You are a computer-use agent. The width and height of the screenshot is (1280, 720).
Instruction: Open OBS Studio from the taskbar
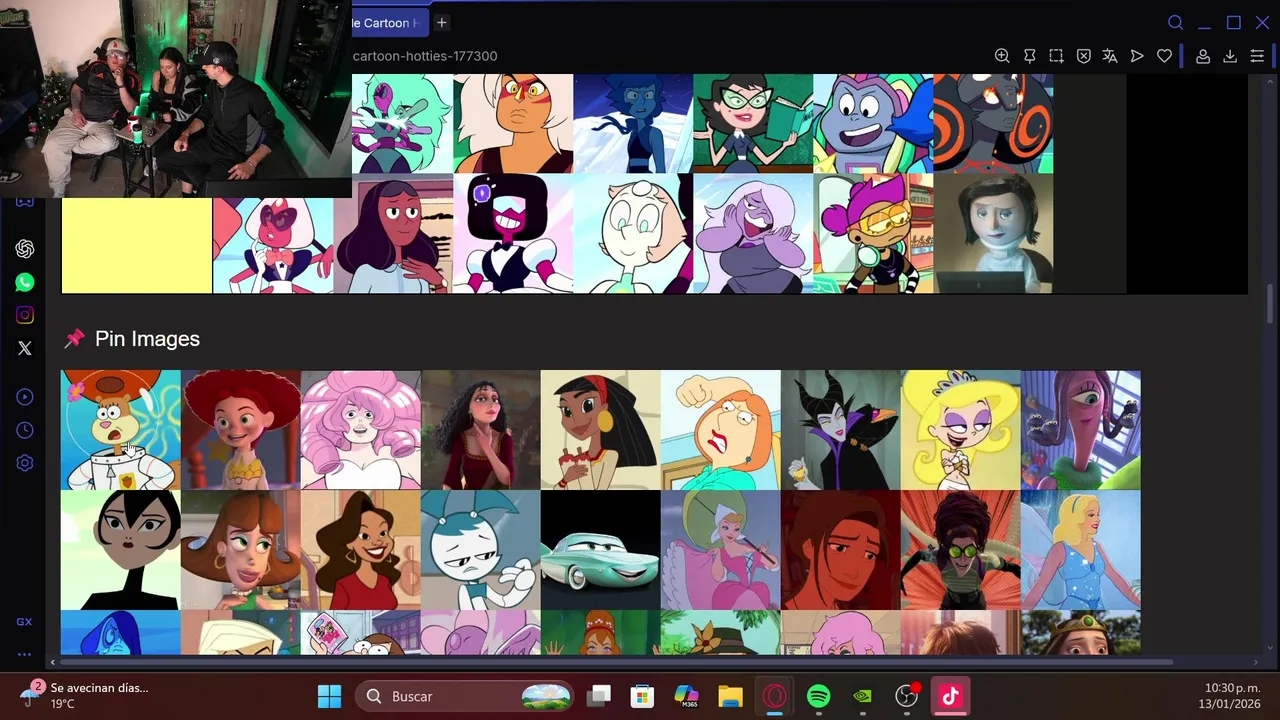coord(906,696)
